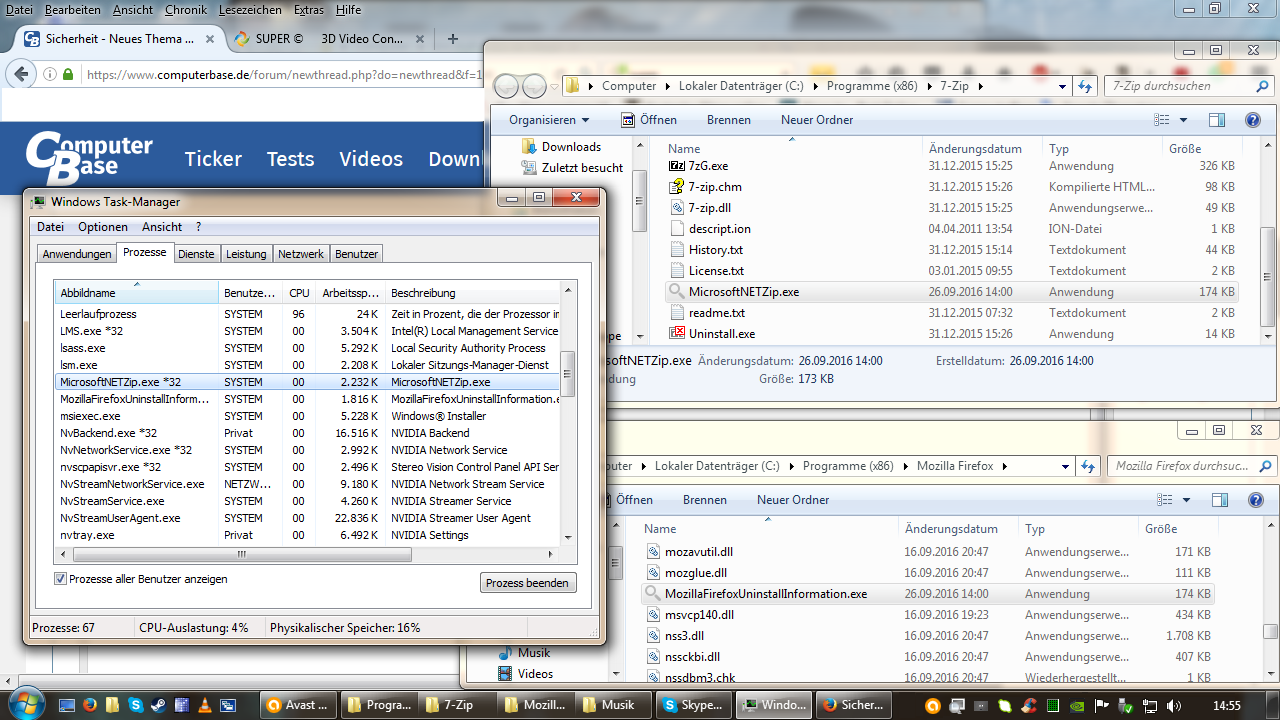Click the mozglue.dll file icon

click(x=653, y=573)
